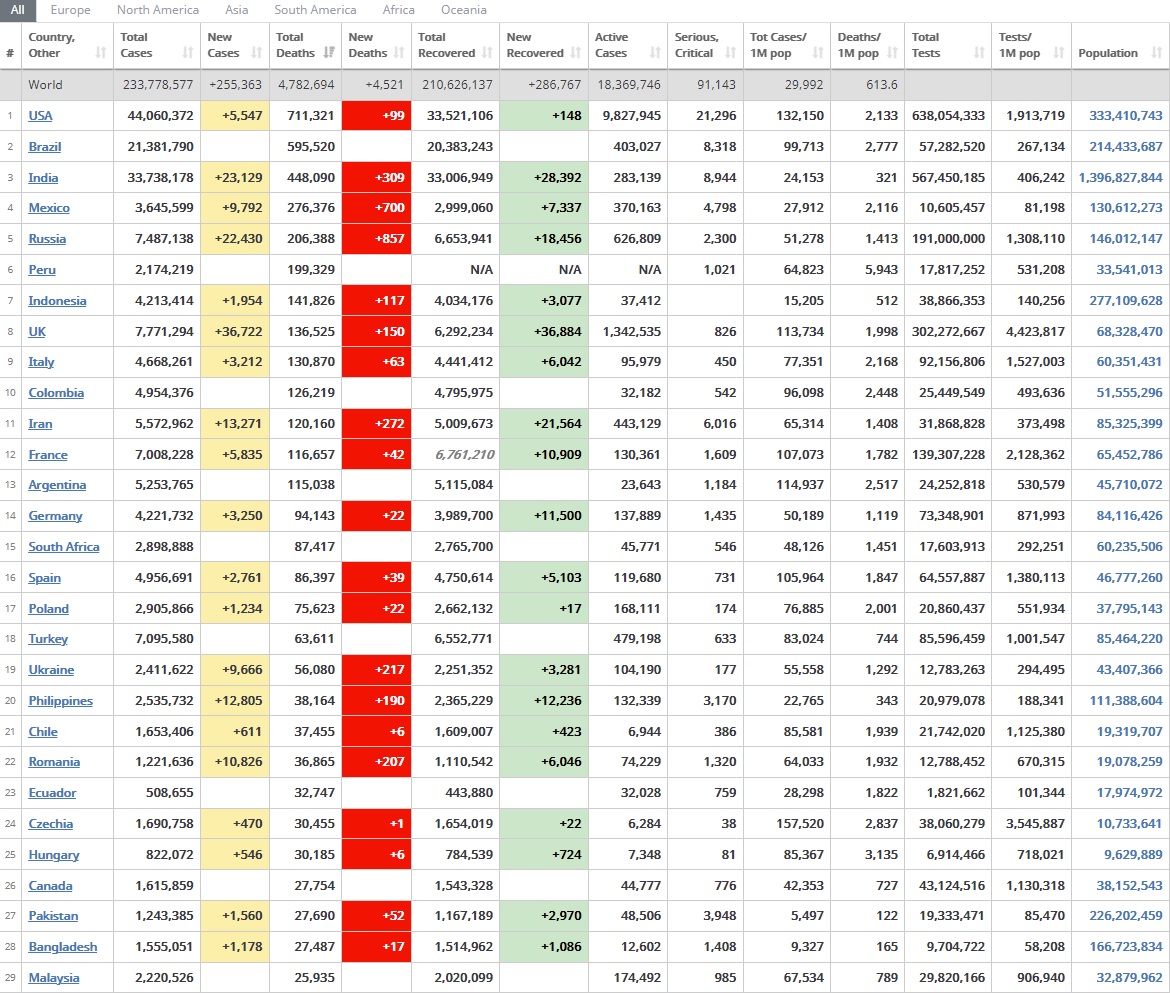1170x993 pixels.
Task: Sort by Total Cases sort icon
Action: (188, 53)
